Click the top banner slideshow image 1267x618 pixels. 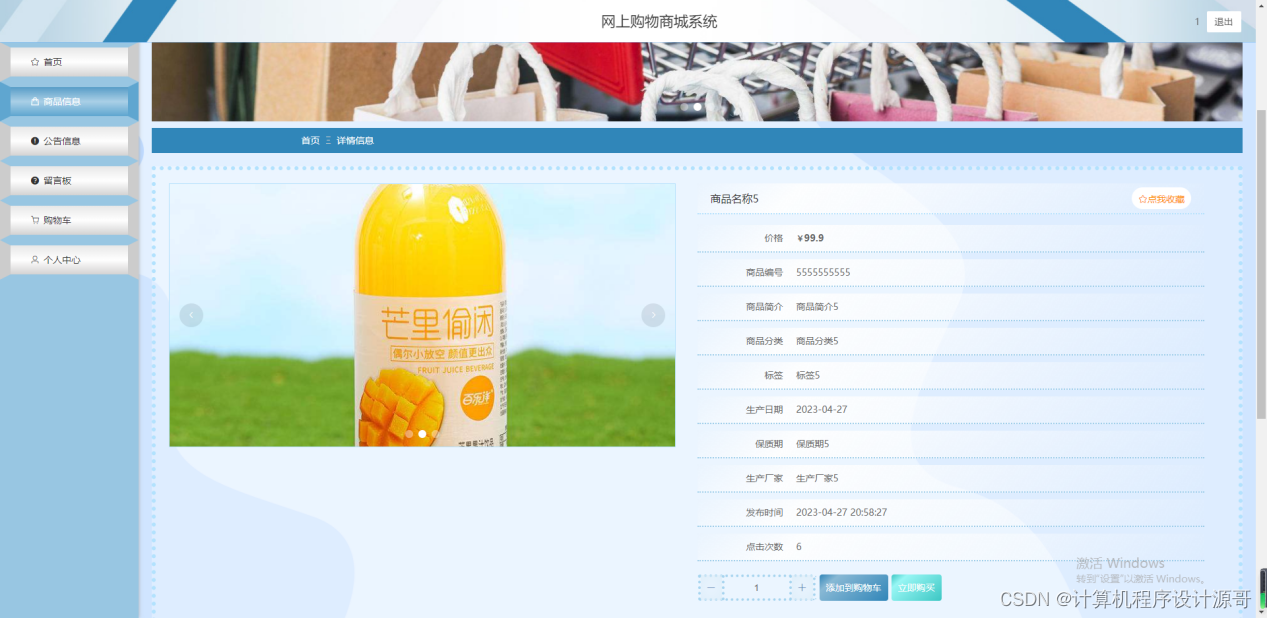click(697, 82)
